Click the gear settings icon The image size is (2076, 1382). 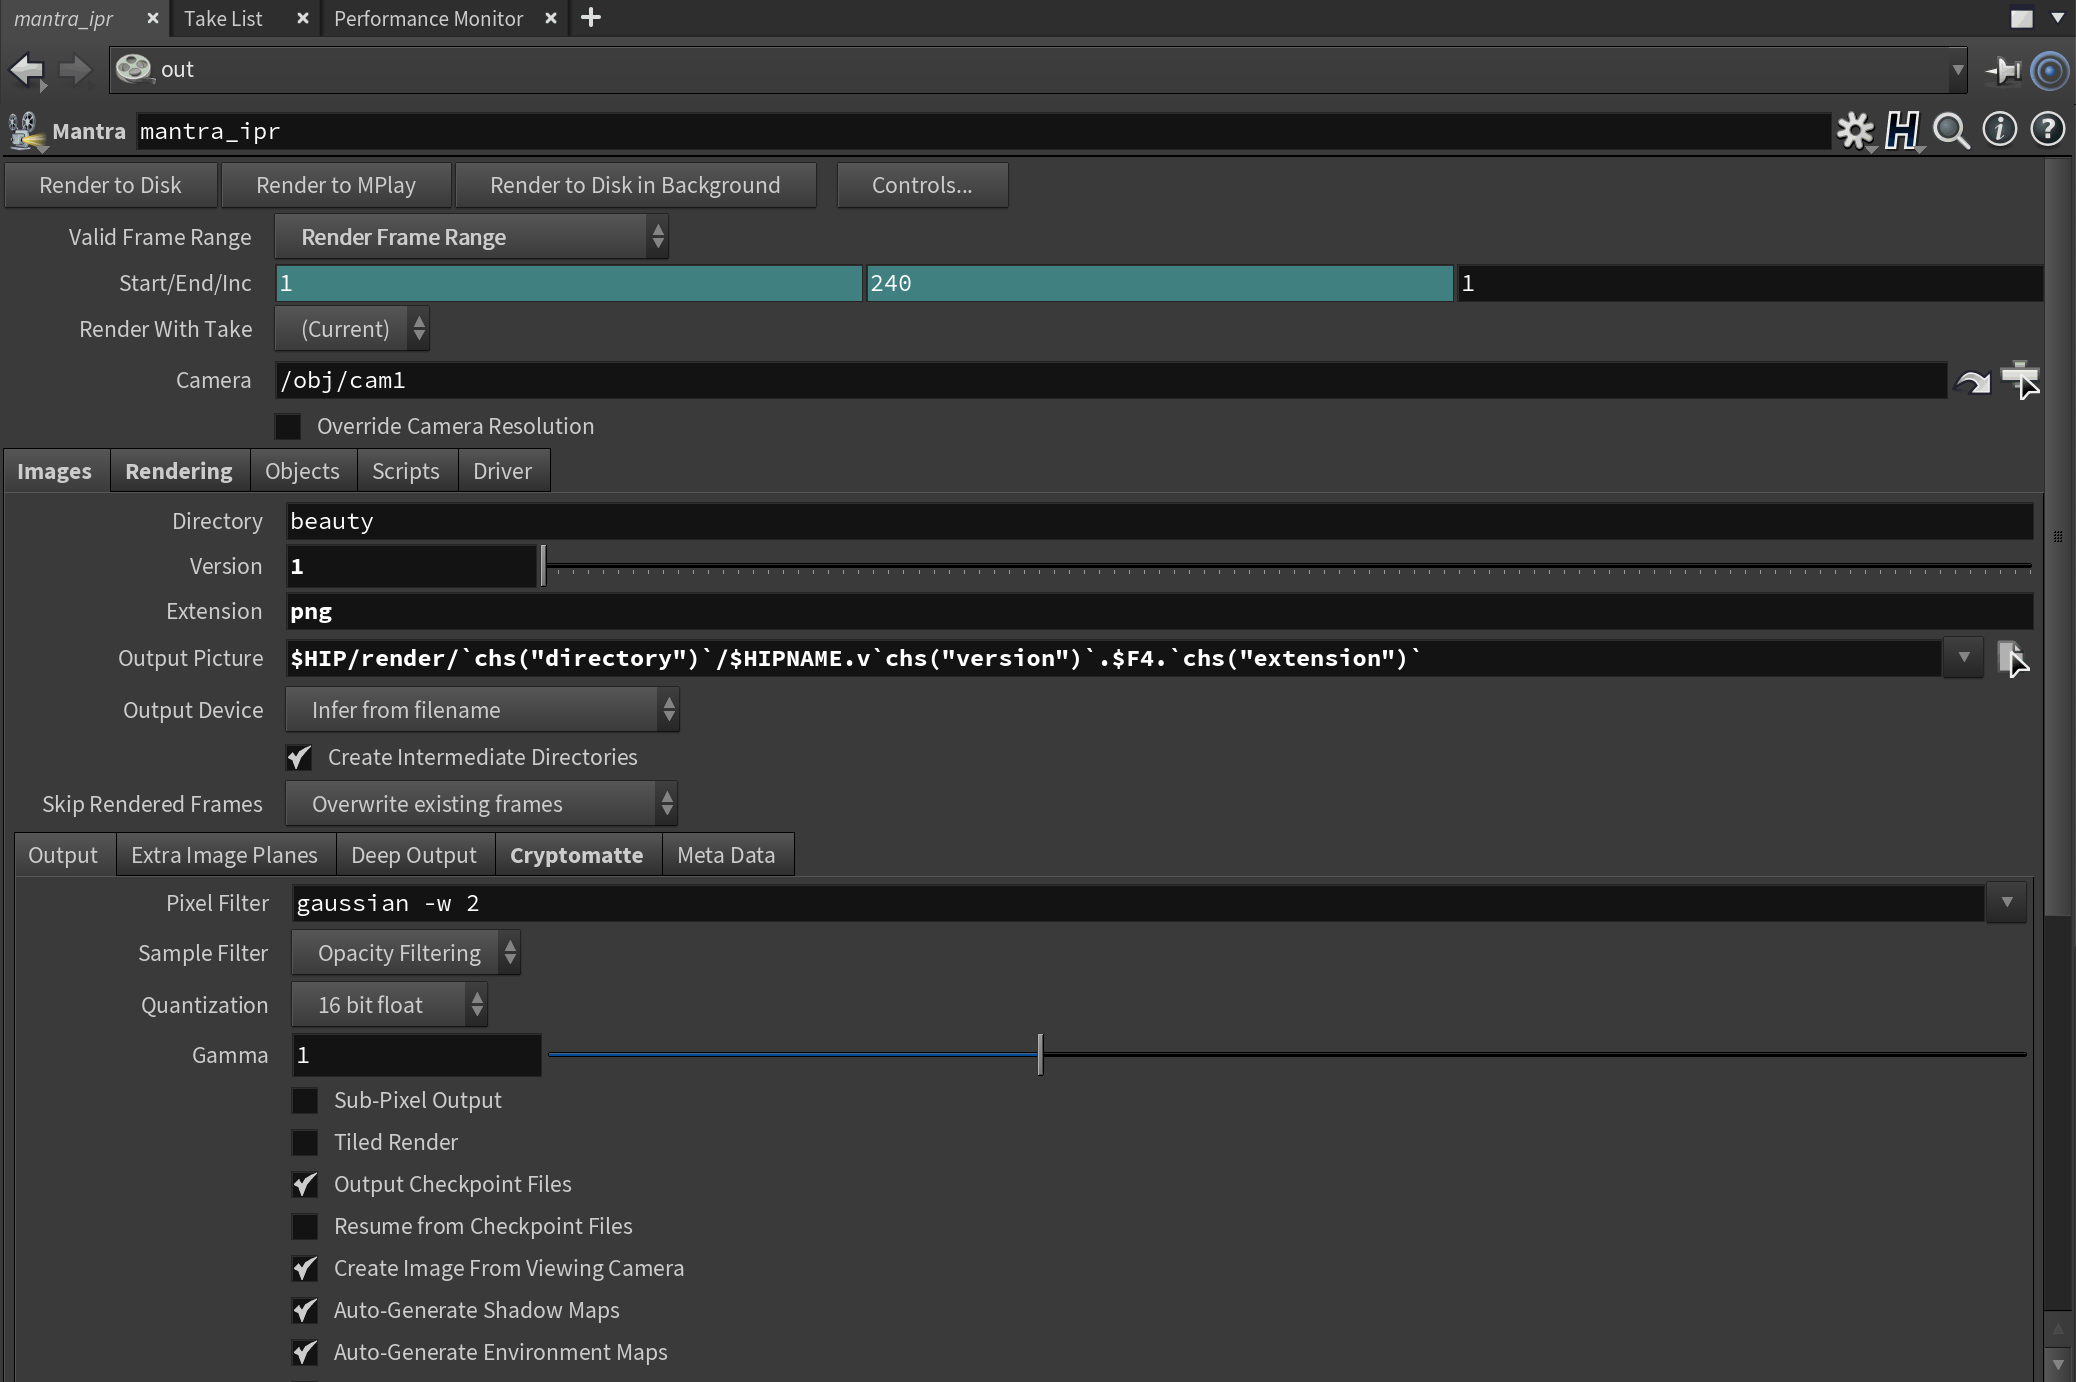click(1855, 131)
